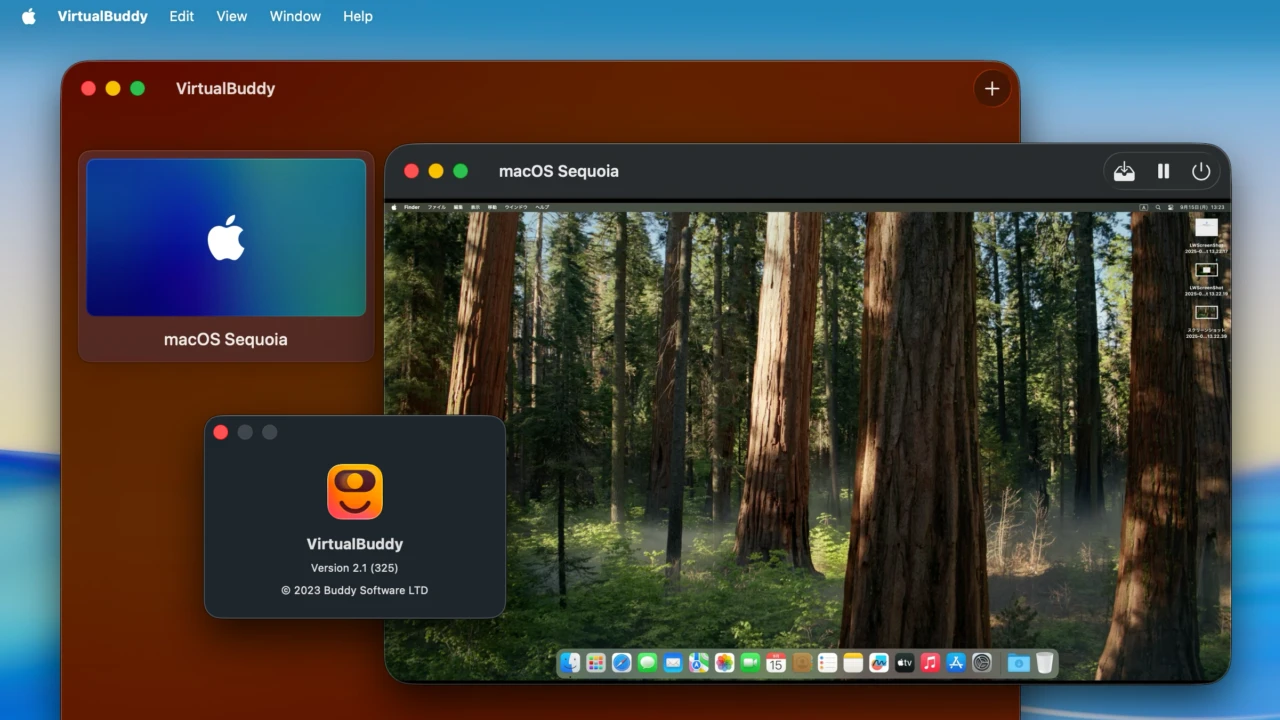Viewport: 1280px width, 720px height.
Task: Expand the Downloads stack in the guest Dock
Action: [1019, 662]
